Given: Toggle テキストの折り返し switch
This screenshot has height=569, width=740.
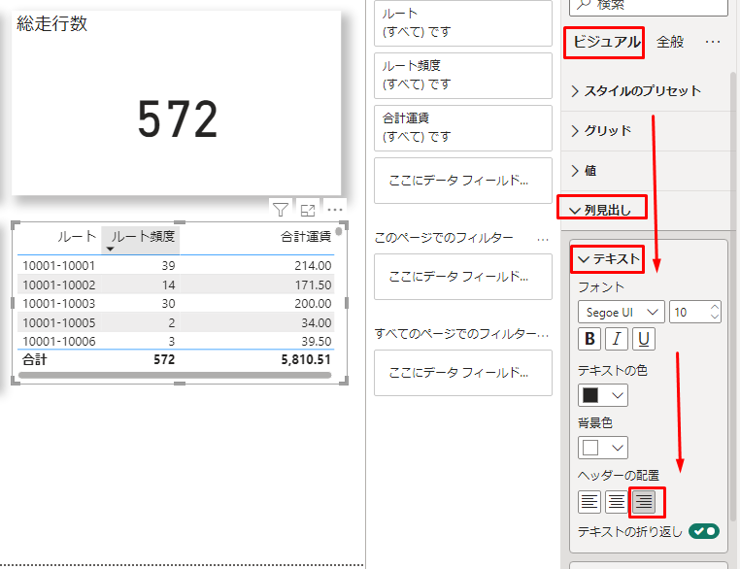Looking at the screenshot, I should (703, 532).
